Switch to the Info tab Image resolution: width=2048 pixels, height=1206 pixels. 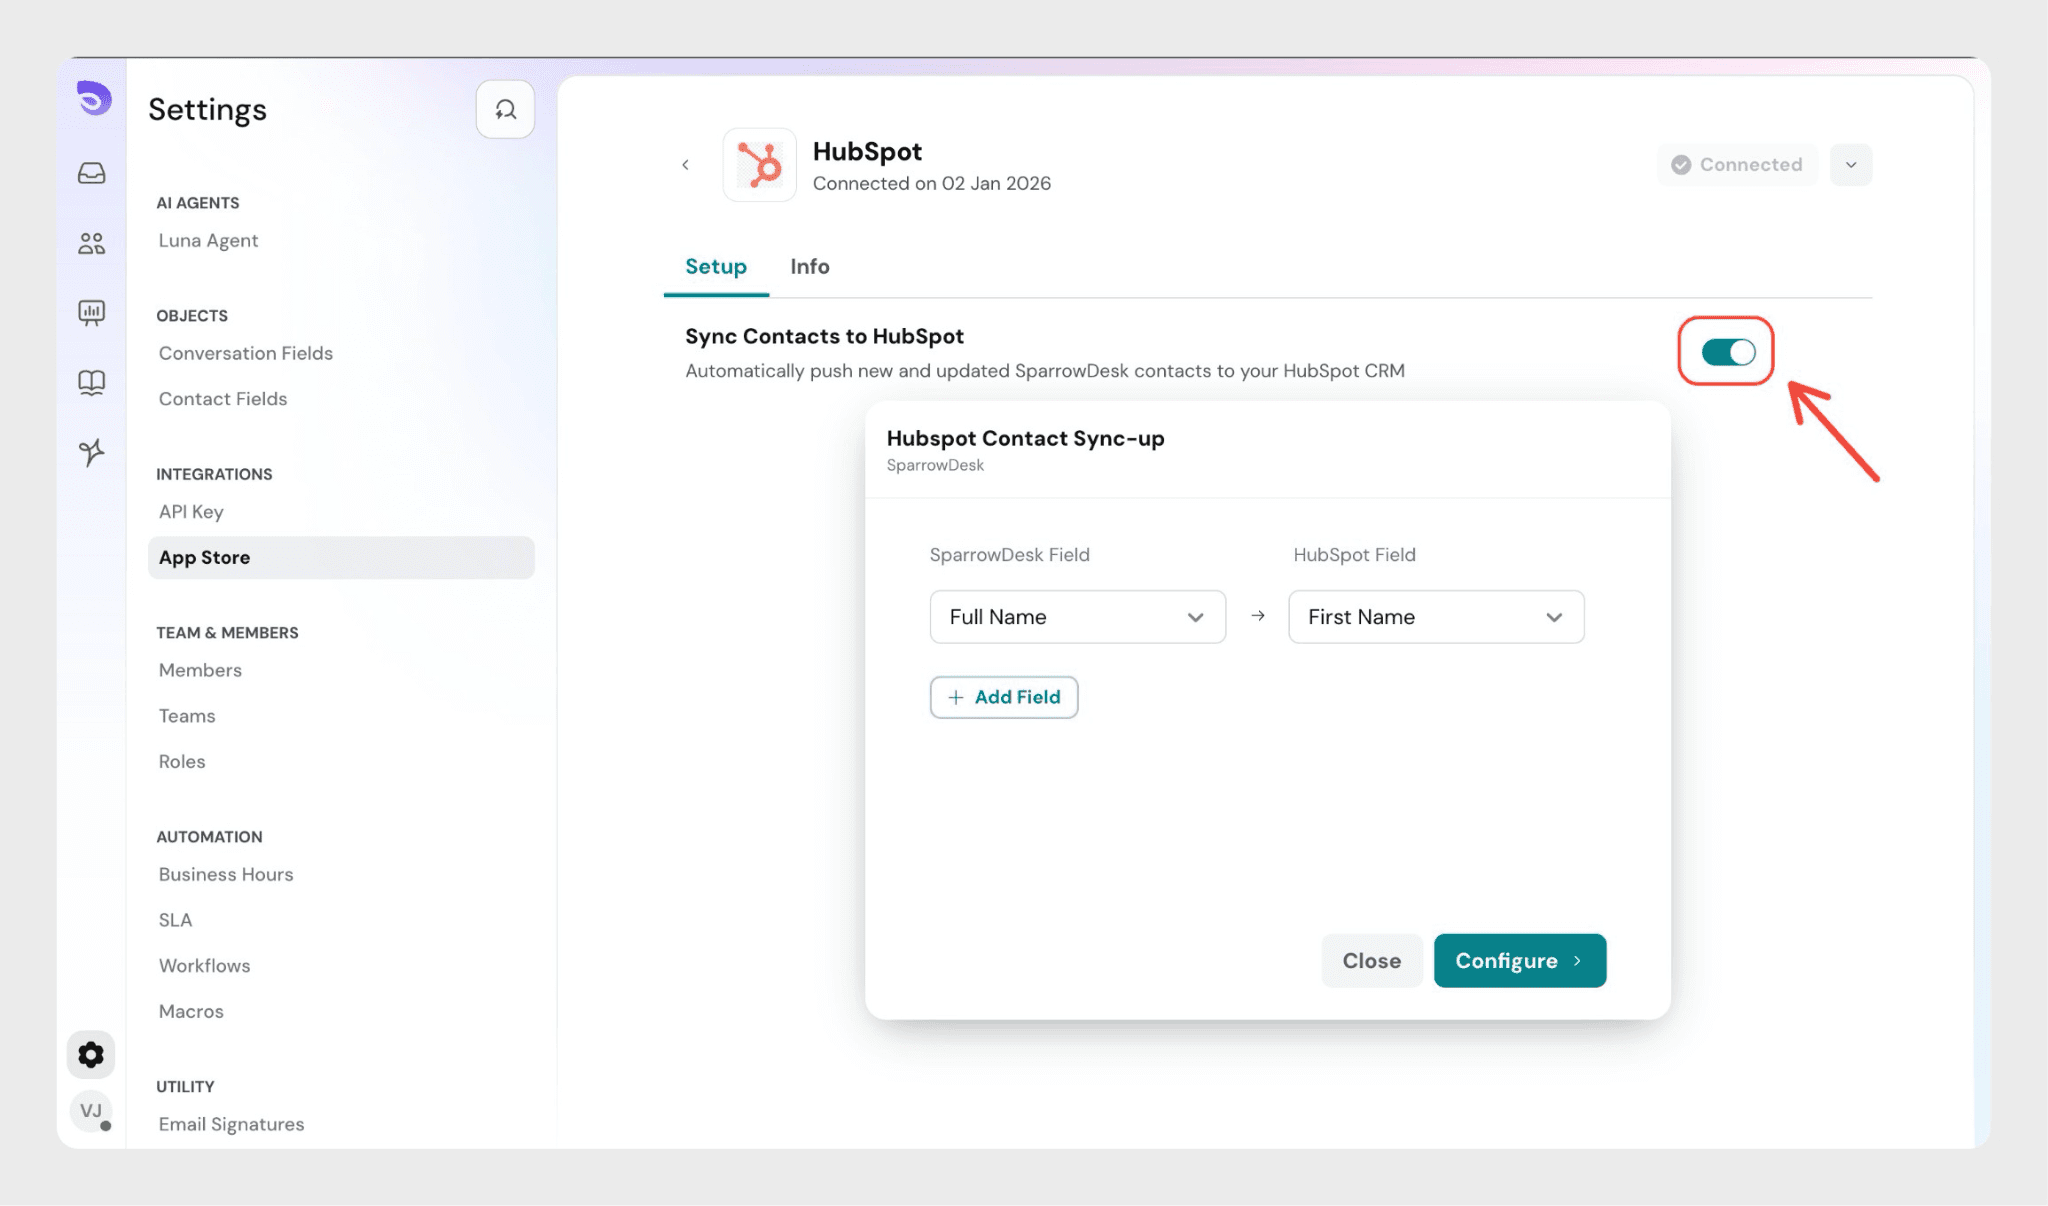coord(809,267)
